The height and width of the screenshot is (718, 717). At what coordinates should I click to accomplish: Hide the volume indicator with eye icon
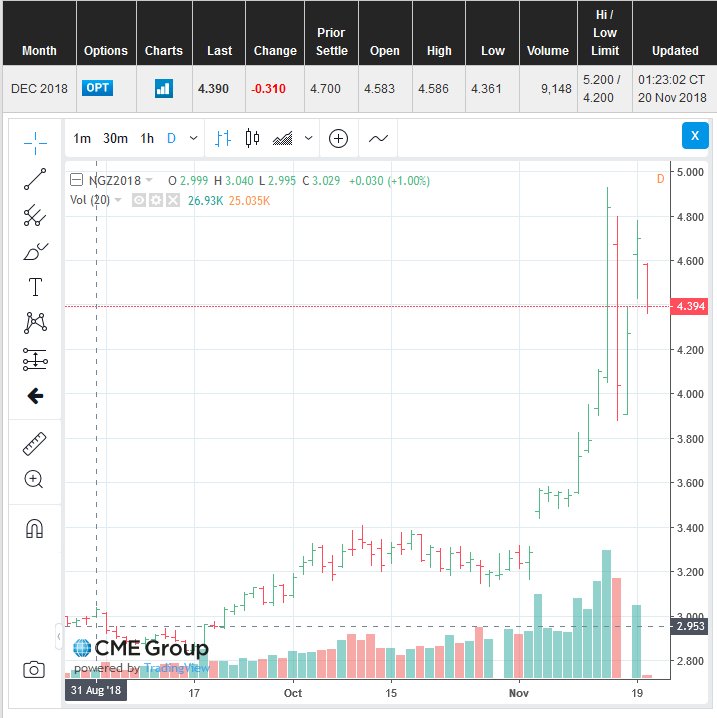click(x=139, y=200)
